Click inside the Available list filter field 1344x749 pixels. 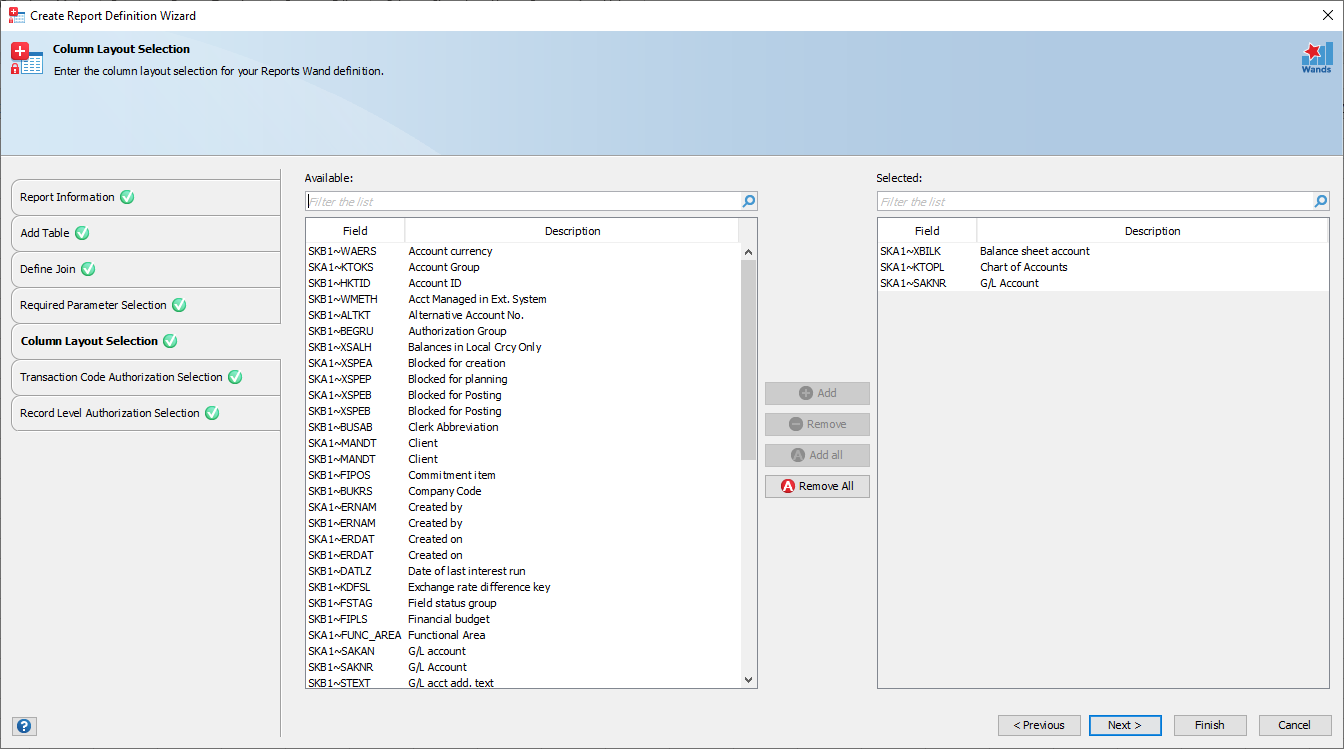point(500,201)
